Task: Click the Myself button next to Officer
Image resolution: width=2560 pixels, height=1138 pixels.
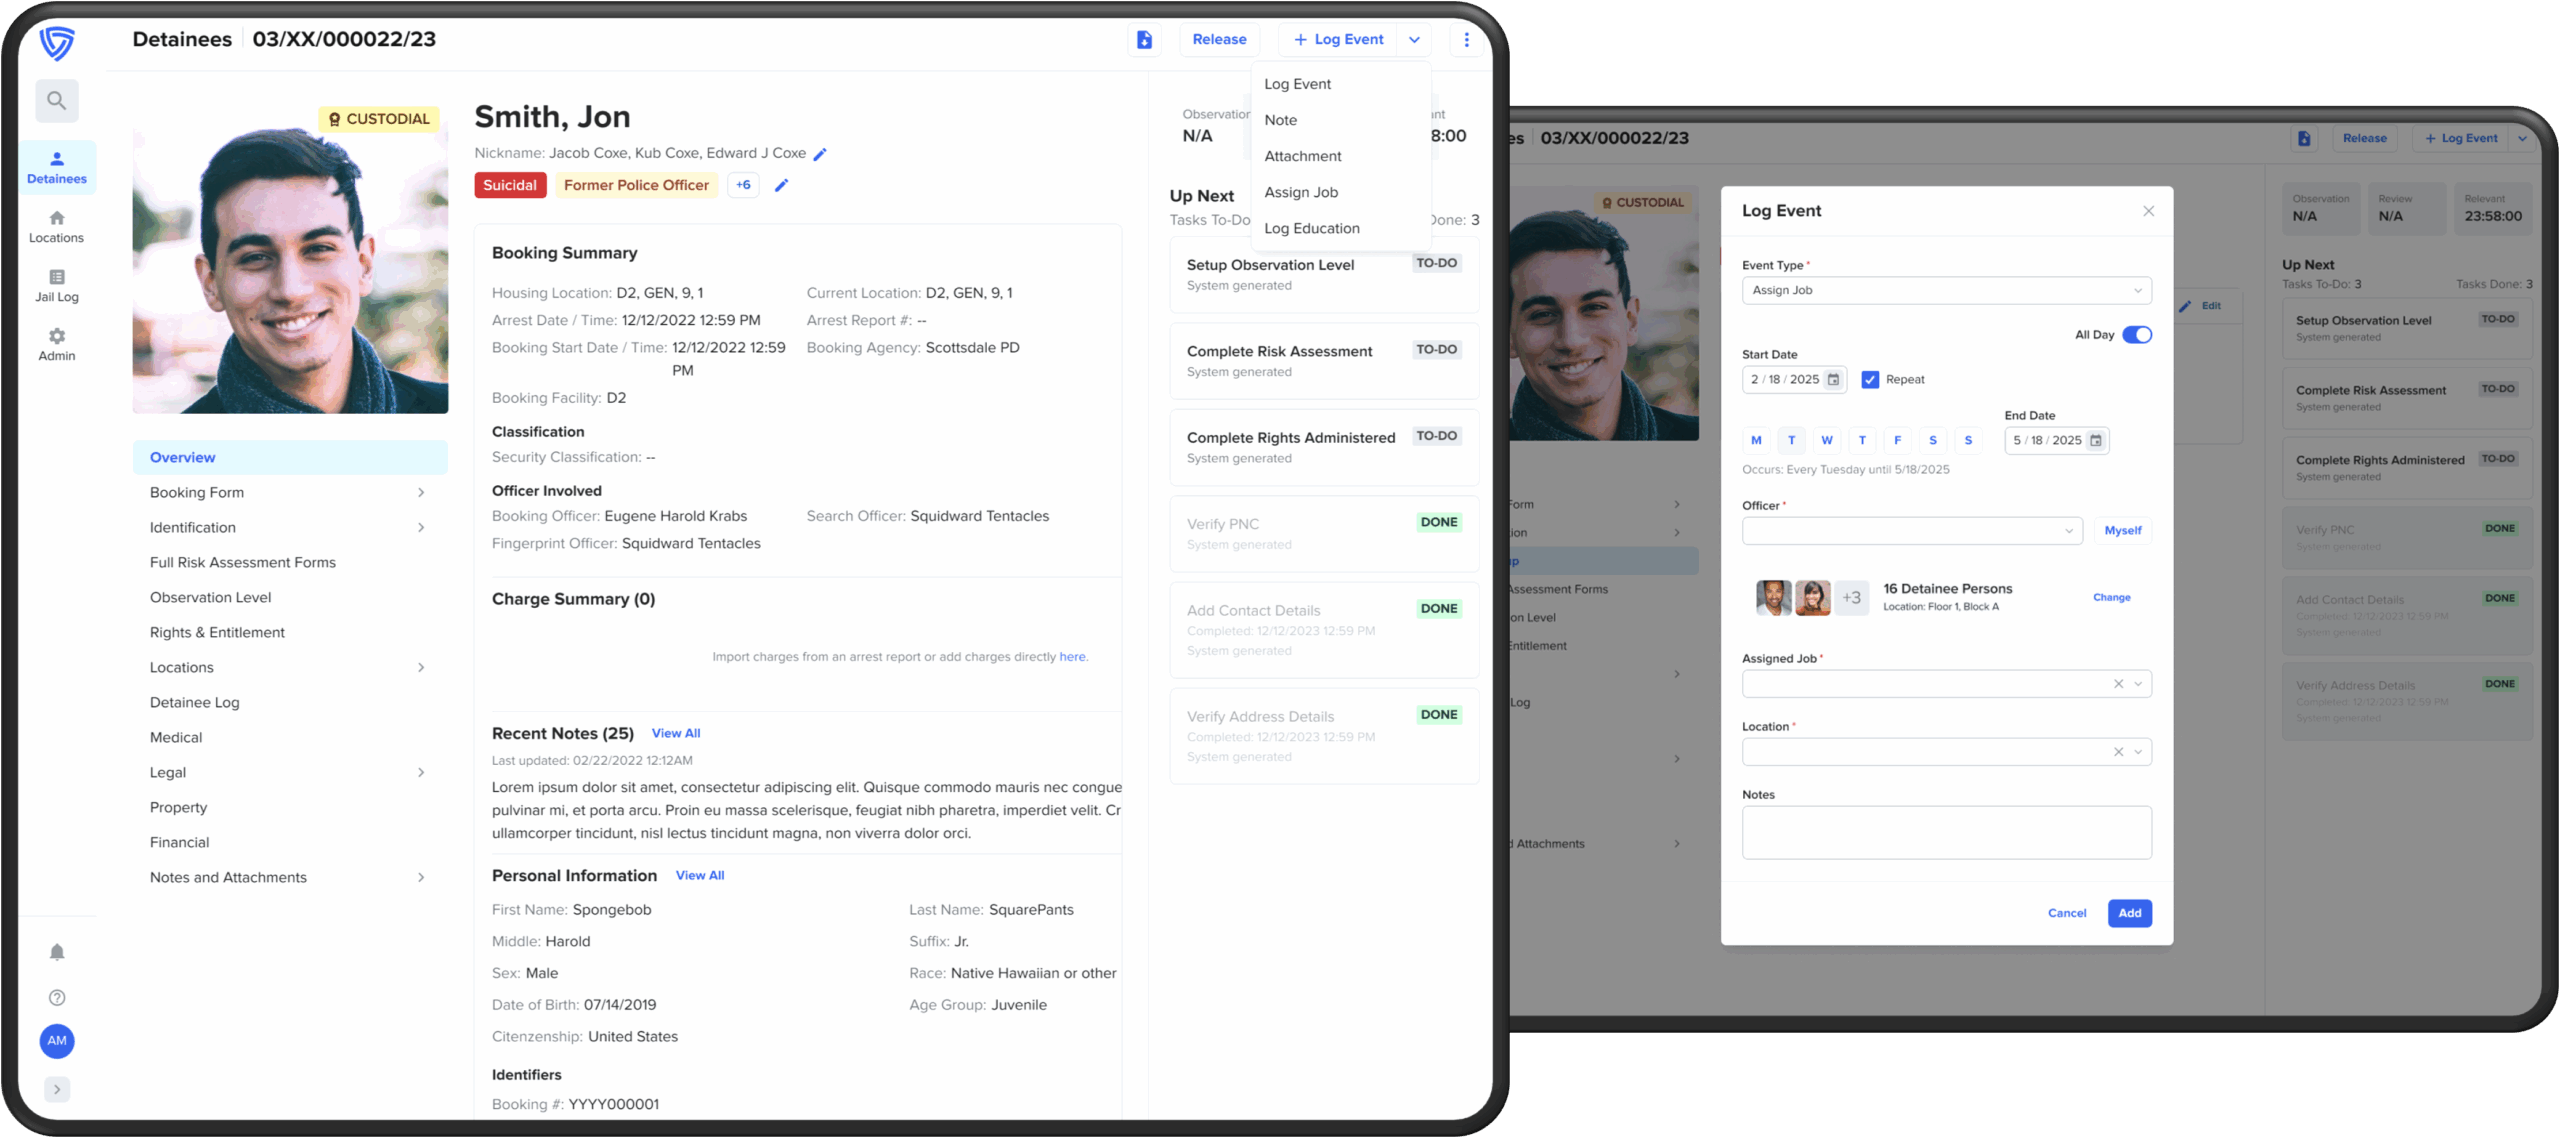Action: (2122, 531)
